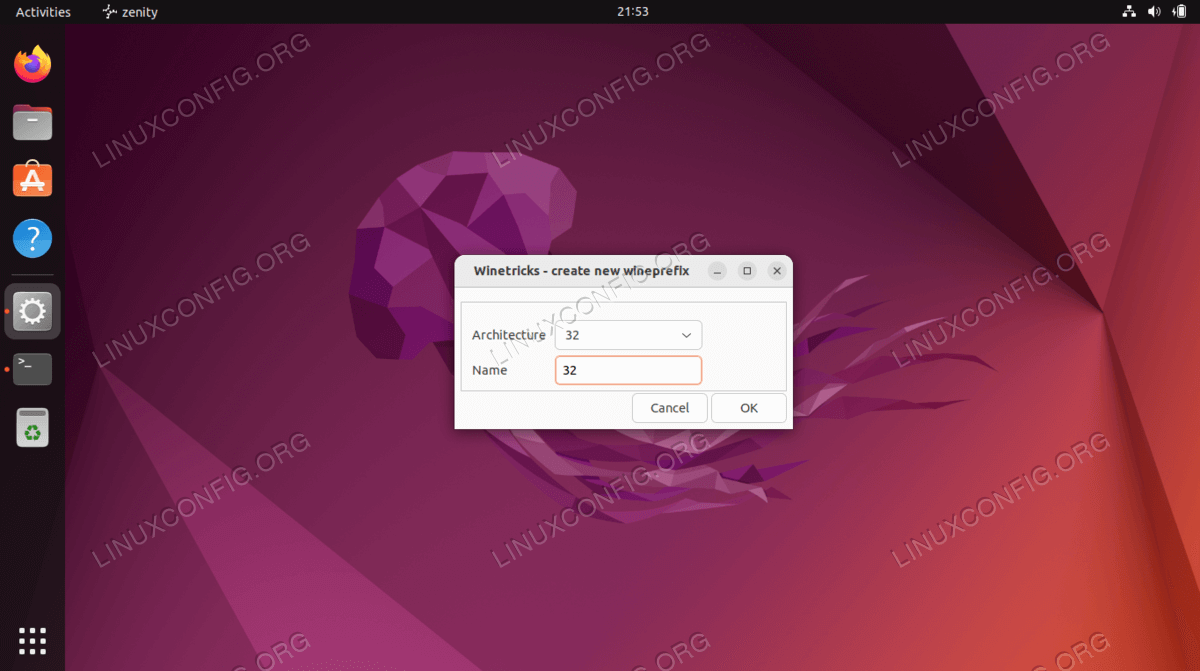The image size is (1200, 671).
Task: Close the Winetricks dialog window
Action: (777, 271)
